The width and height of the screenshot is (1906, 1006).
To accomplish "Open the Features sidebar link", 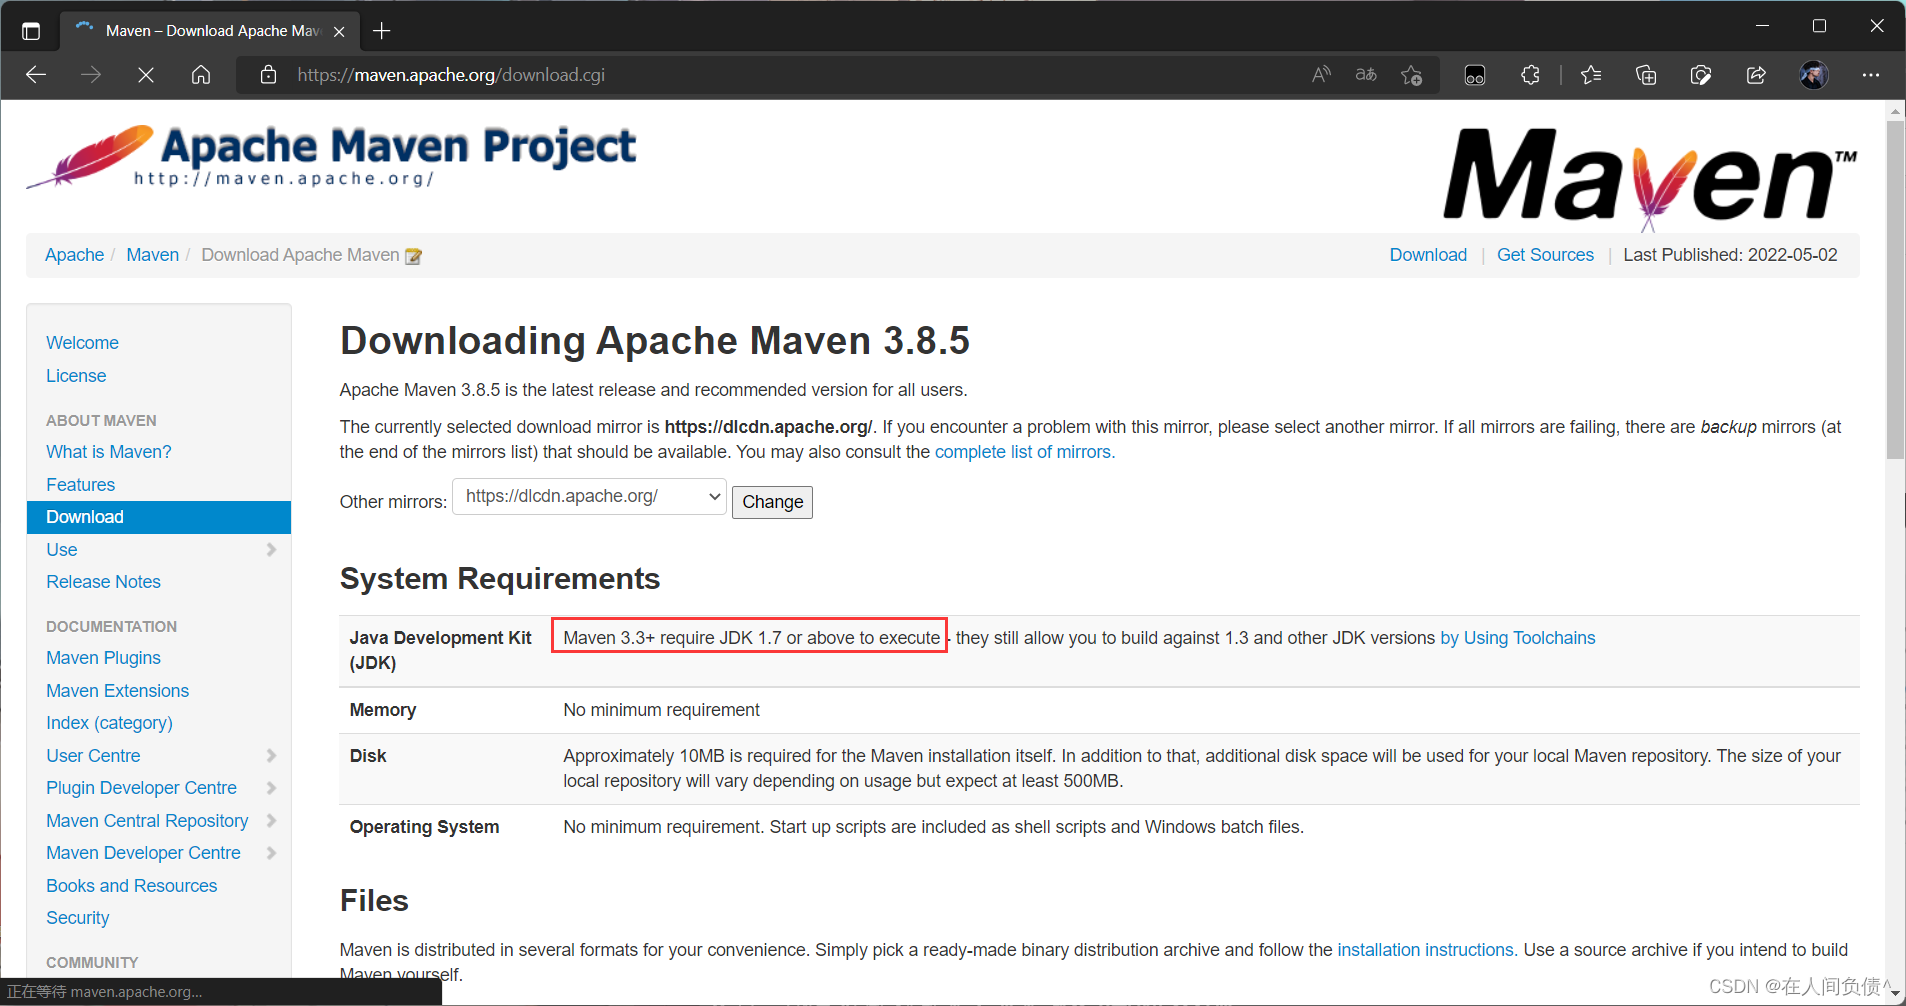I will tap(80, 485).
